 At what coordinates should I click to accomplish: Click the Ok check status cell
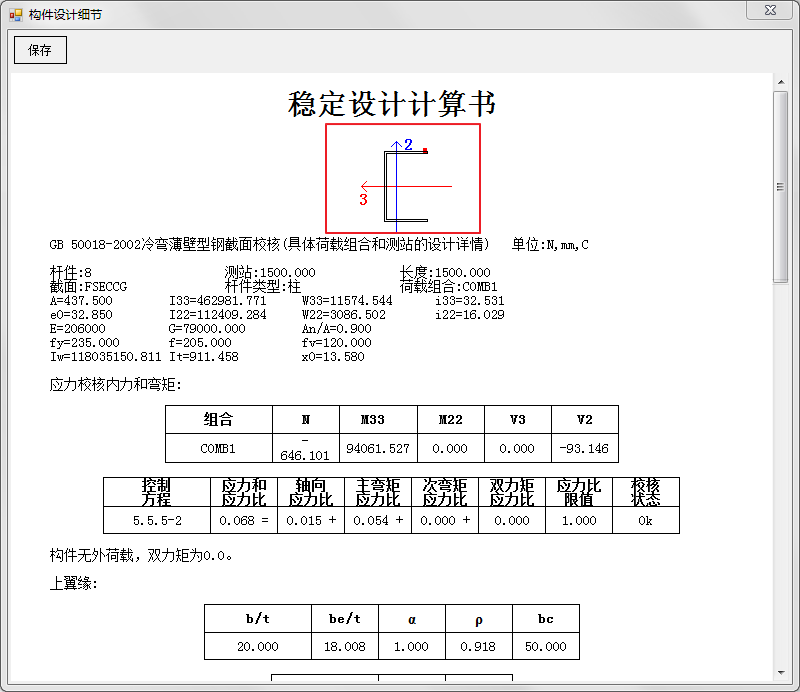[x=645, y=520]
